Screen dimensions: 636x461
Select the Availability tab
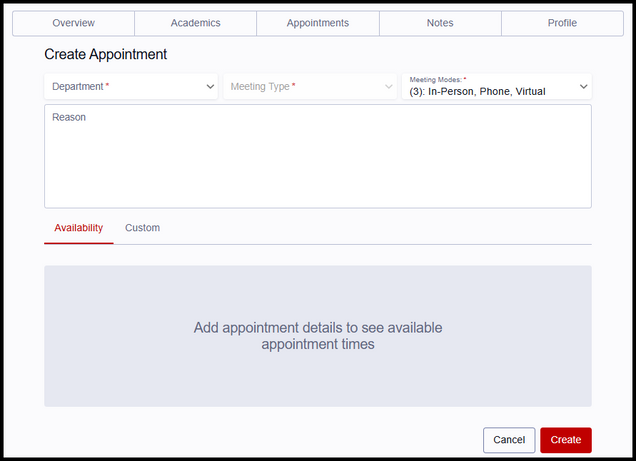pyautogui.click(x=79, y=228)
